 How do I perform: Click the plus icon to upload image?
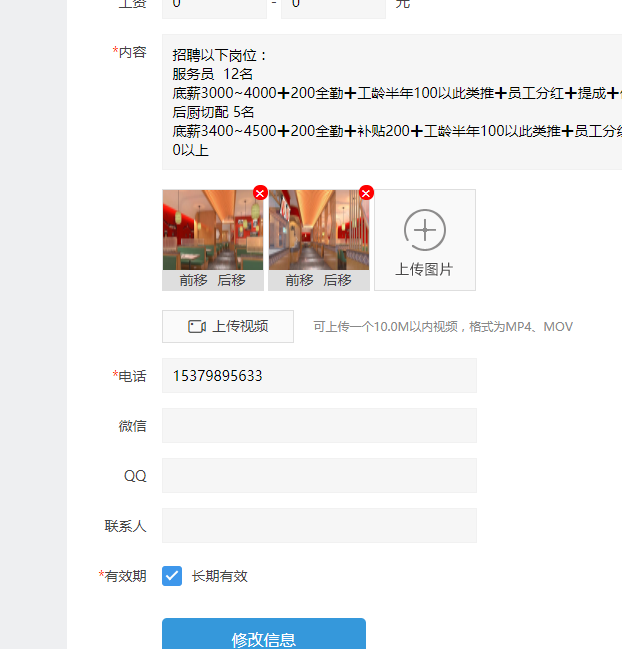pos(424,230)
